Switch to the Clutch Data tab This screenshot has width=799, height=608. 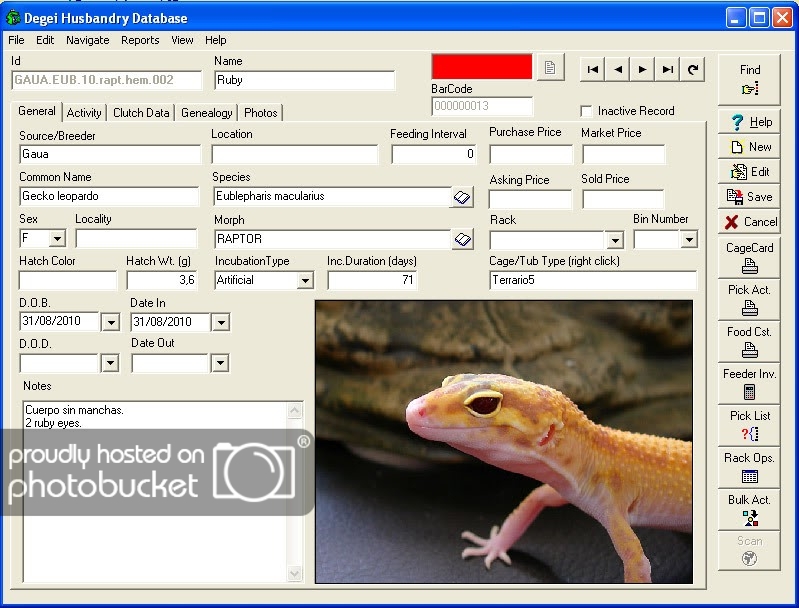click(x=141, y=113)
